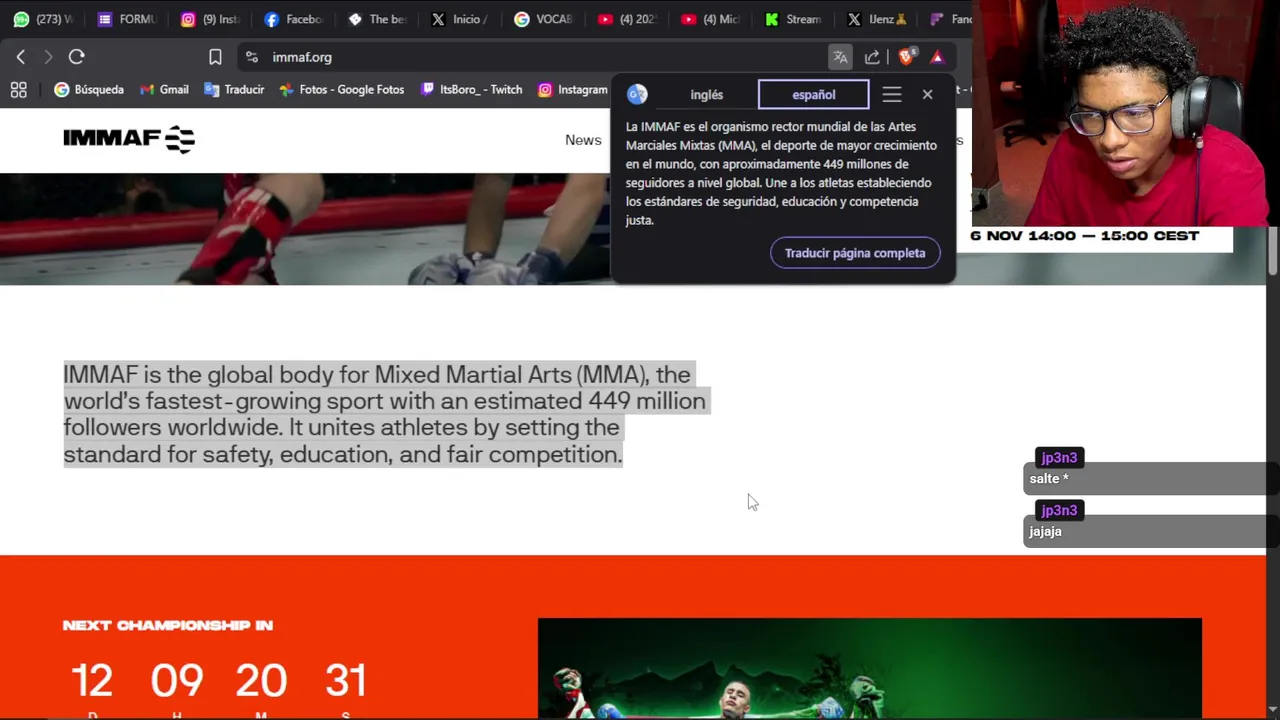Click the 449 millones translated text
Screen dimensions: 1280x720
pos(866,164)
